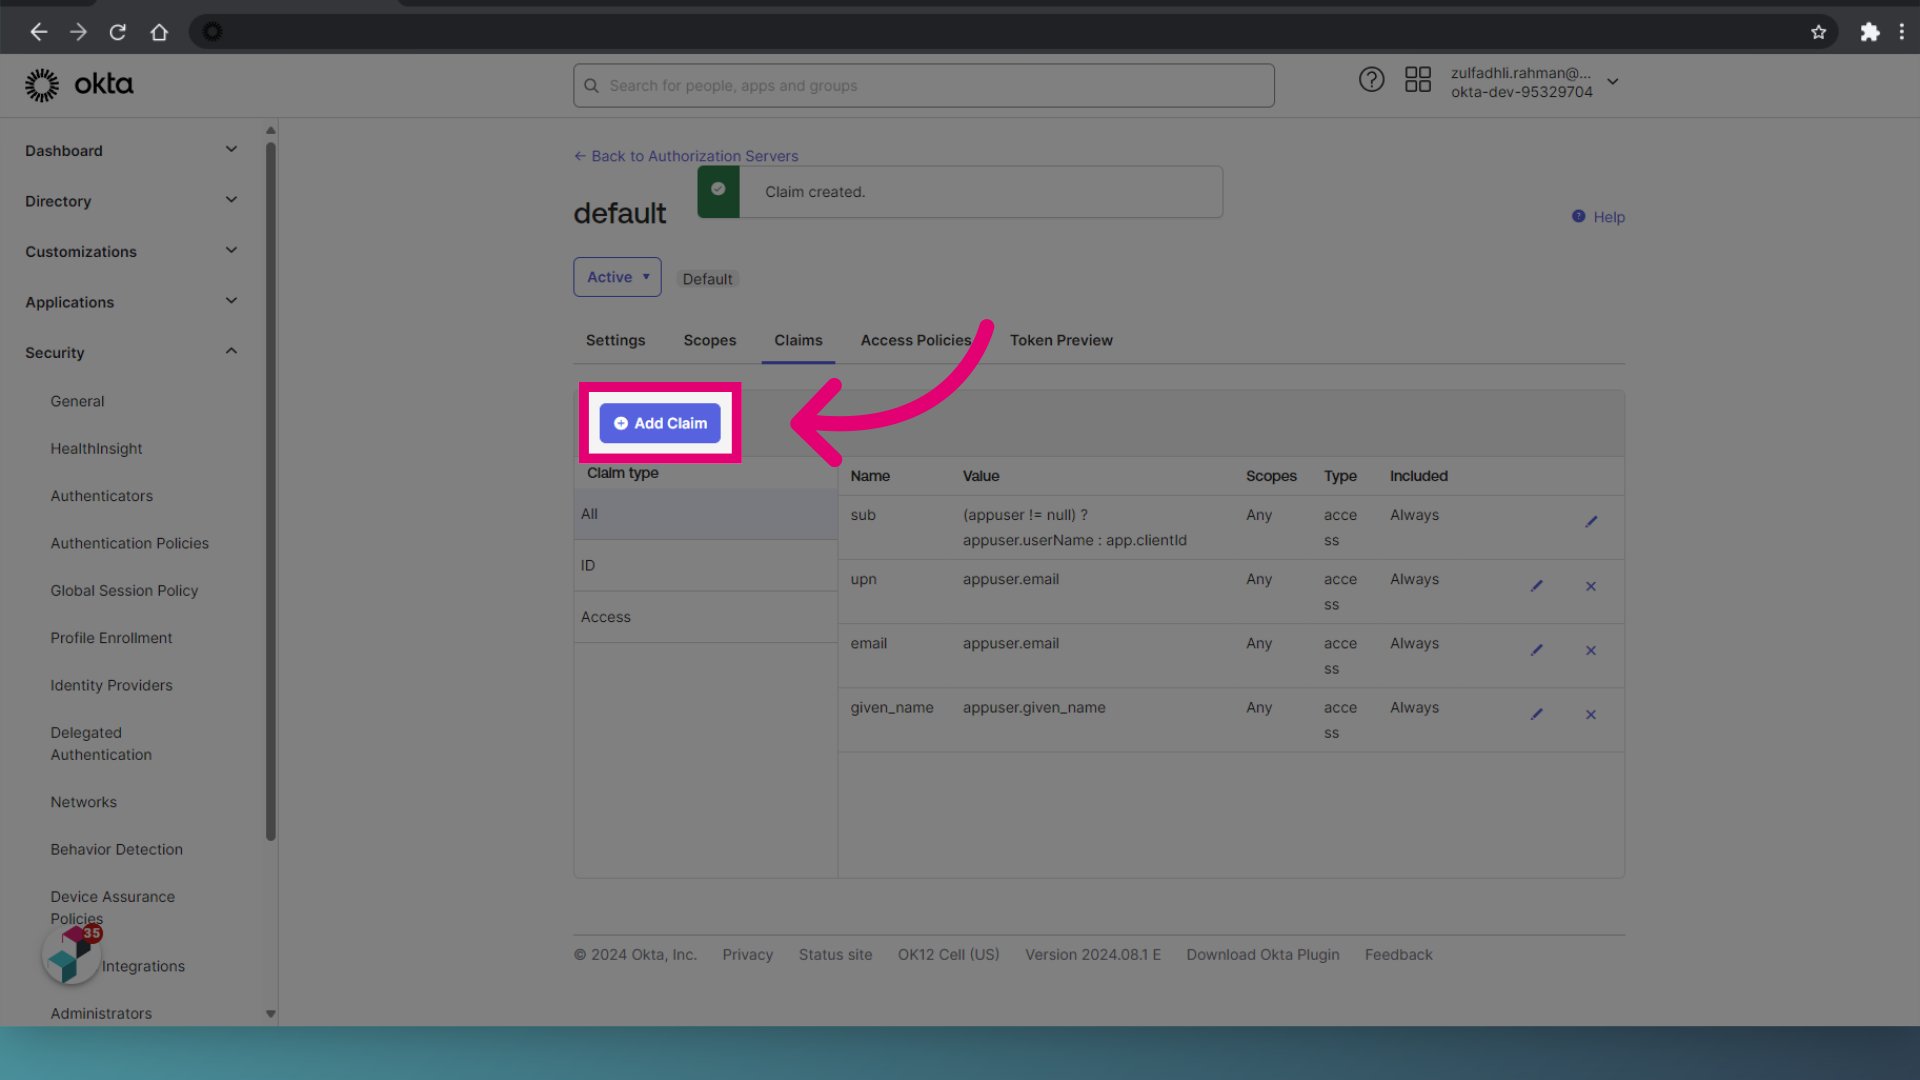Image resolution: width=1920 pixels, height=1080 pixels.
Task: Open Networks in sidebar
Action: (x=83, y=802)
